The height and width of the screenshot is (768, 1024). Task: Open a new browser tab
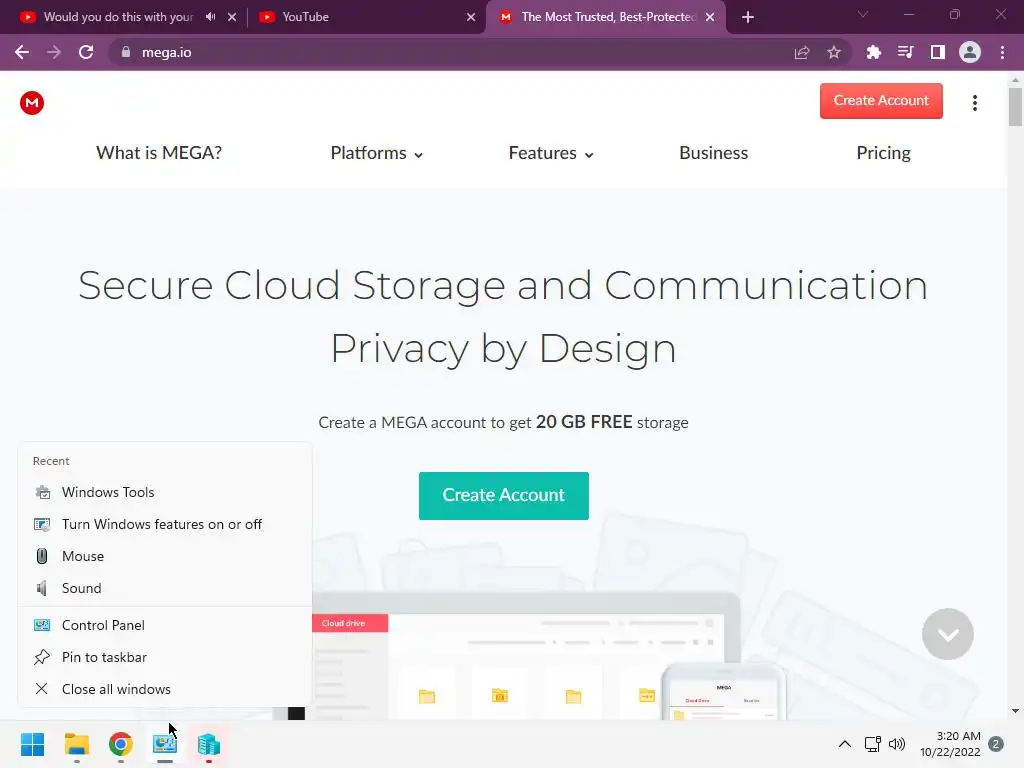click(x=748, y=17)
